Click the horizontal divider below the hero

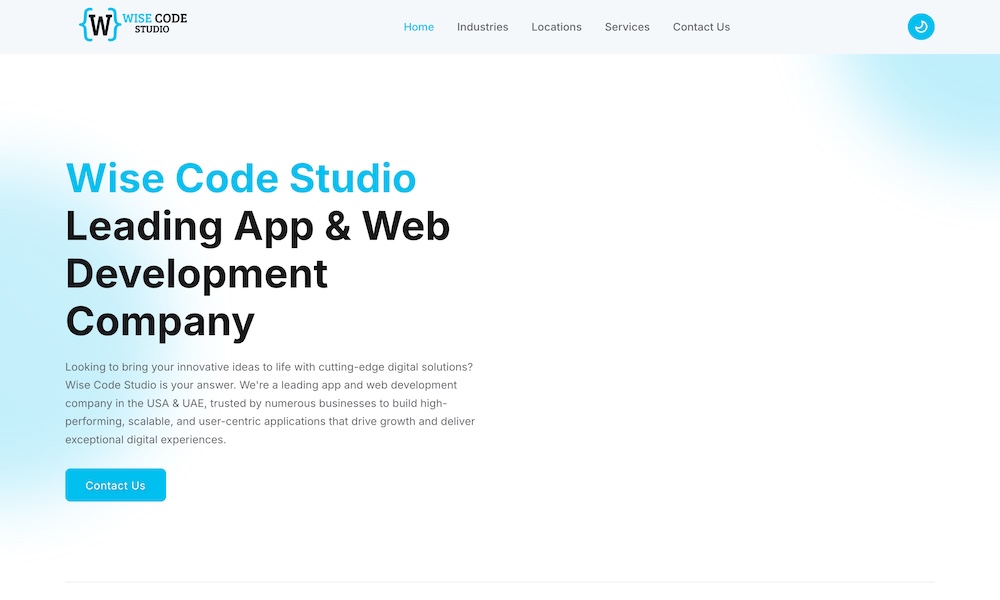coord(500,582)
